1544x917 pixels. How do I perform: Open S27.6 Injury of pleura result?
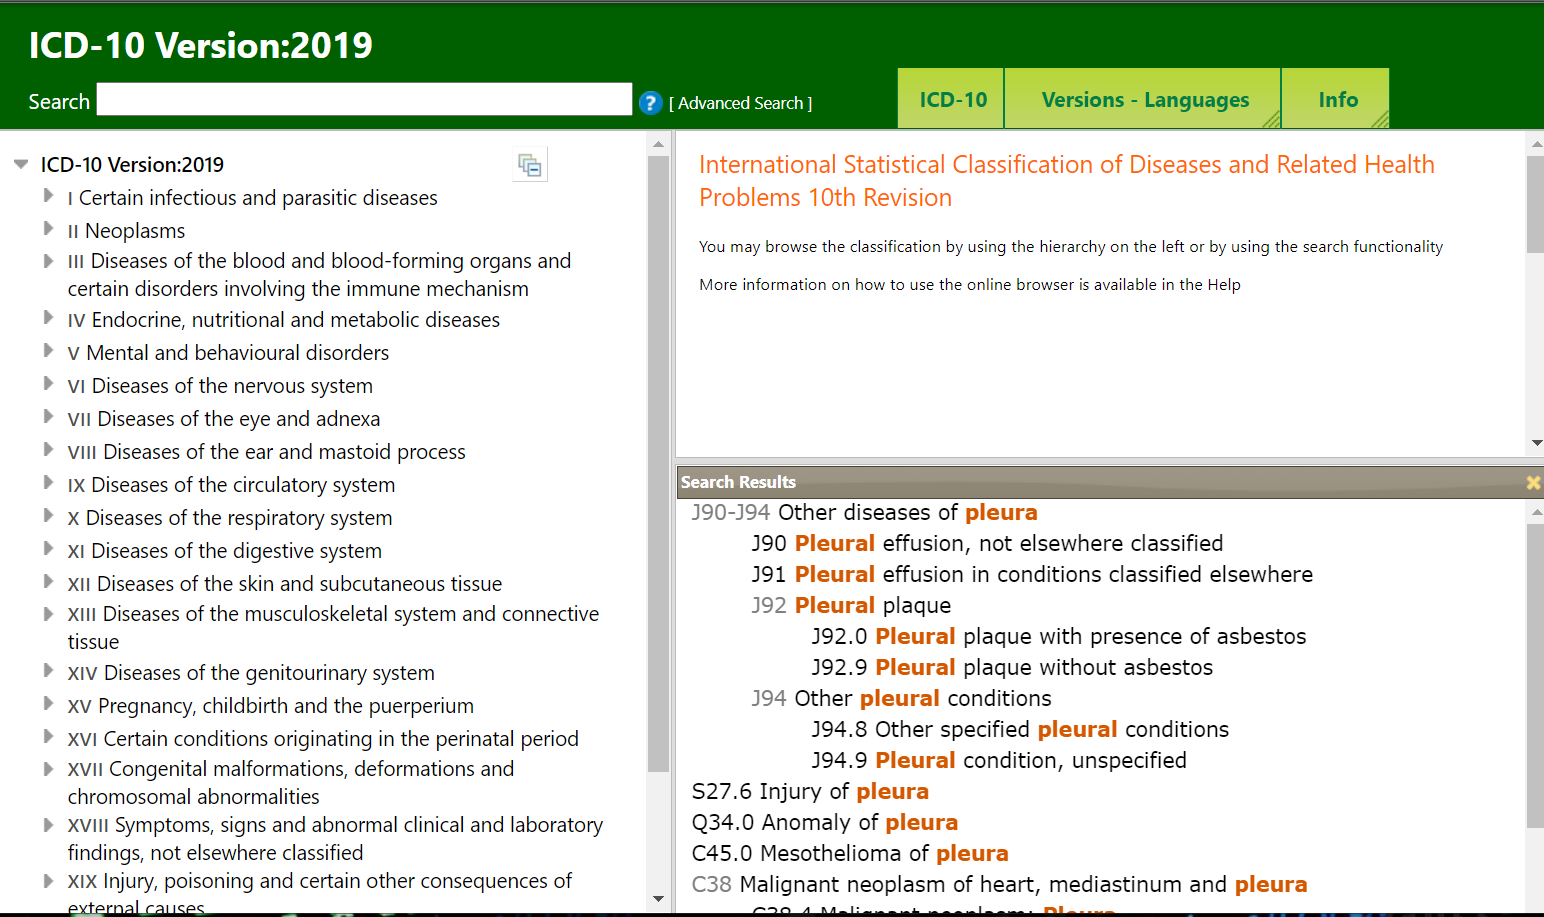pos(810,791)
